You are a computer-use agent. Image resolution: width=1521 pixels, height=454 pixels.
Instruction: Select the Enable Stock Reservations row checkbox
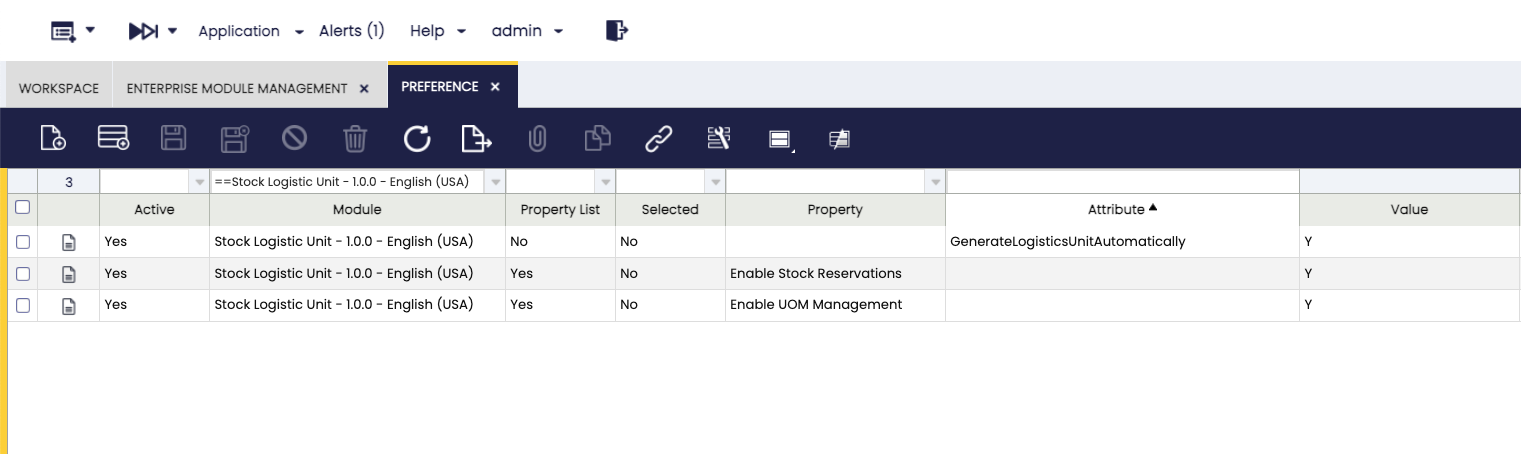click(x=23, y=274)
